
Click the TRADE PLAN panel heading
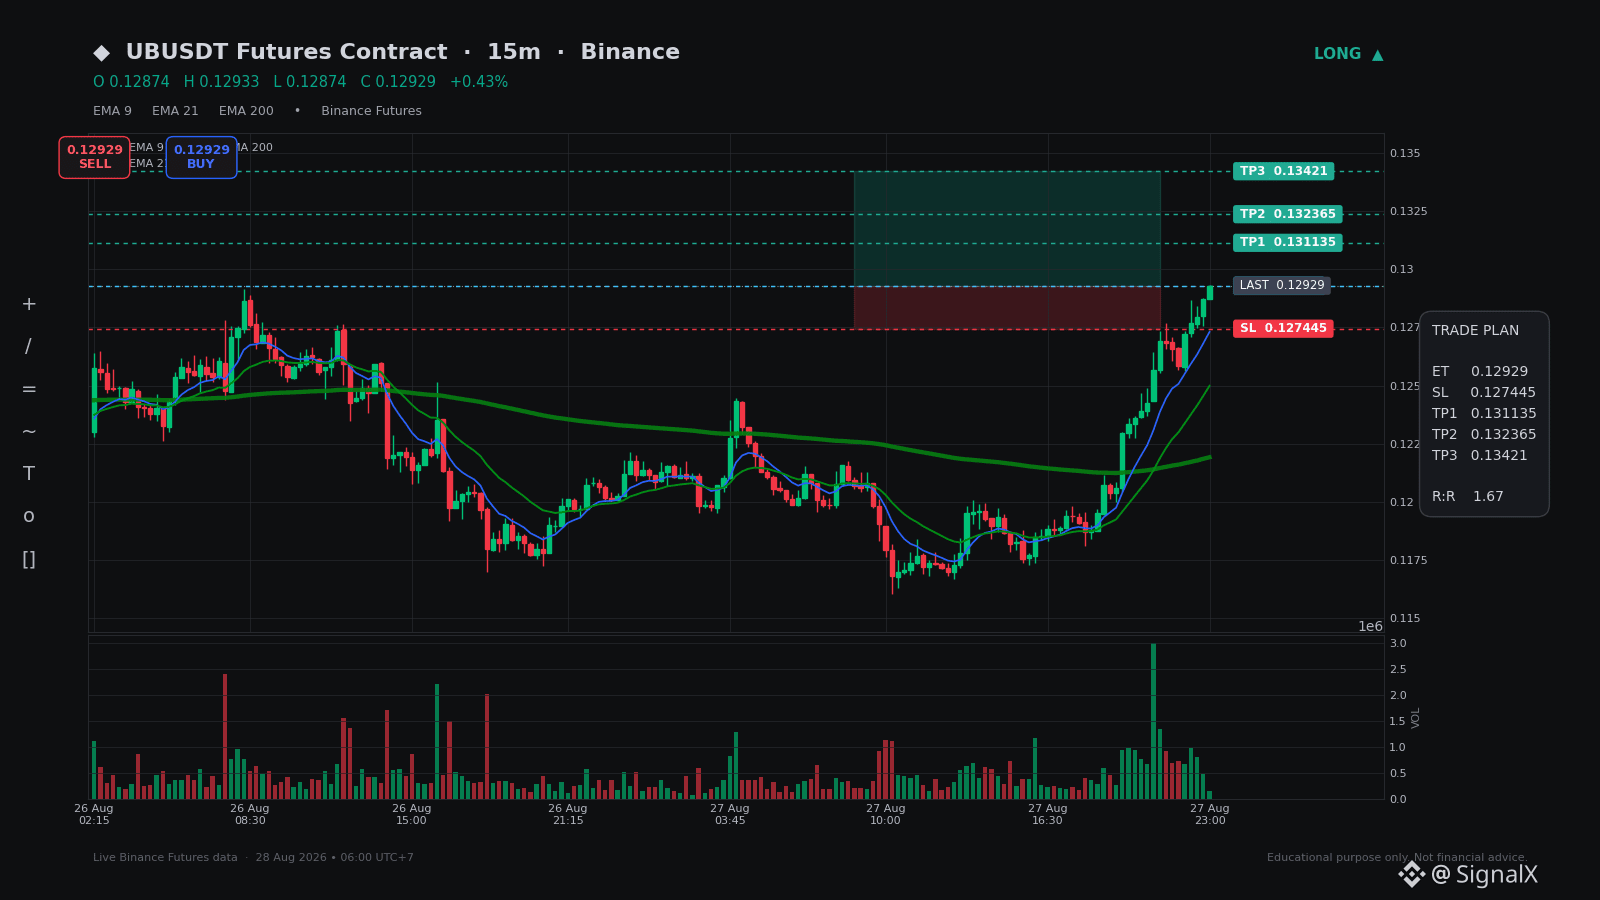click(1475, 330)
